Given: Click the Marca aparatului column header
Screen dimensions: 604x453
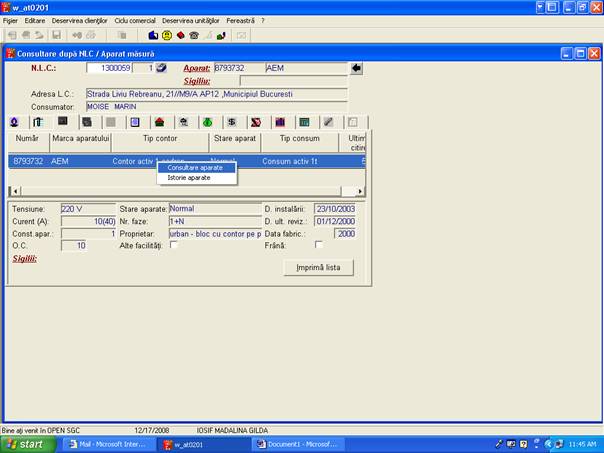Looking at the screenshot, I should 81,143.
